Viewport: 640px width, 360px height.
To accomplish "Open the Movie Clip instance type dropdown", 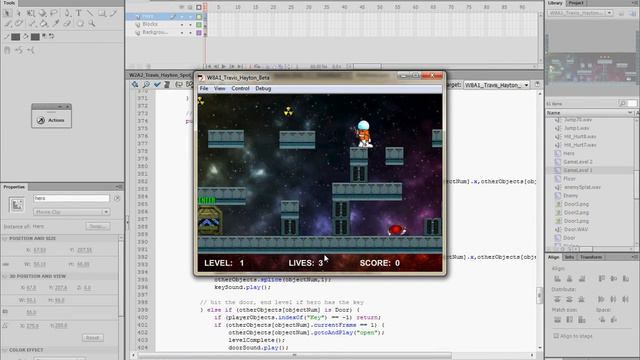I will pos(71,212).
